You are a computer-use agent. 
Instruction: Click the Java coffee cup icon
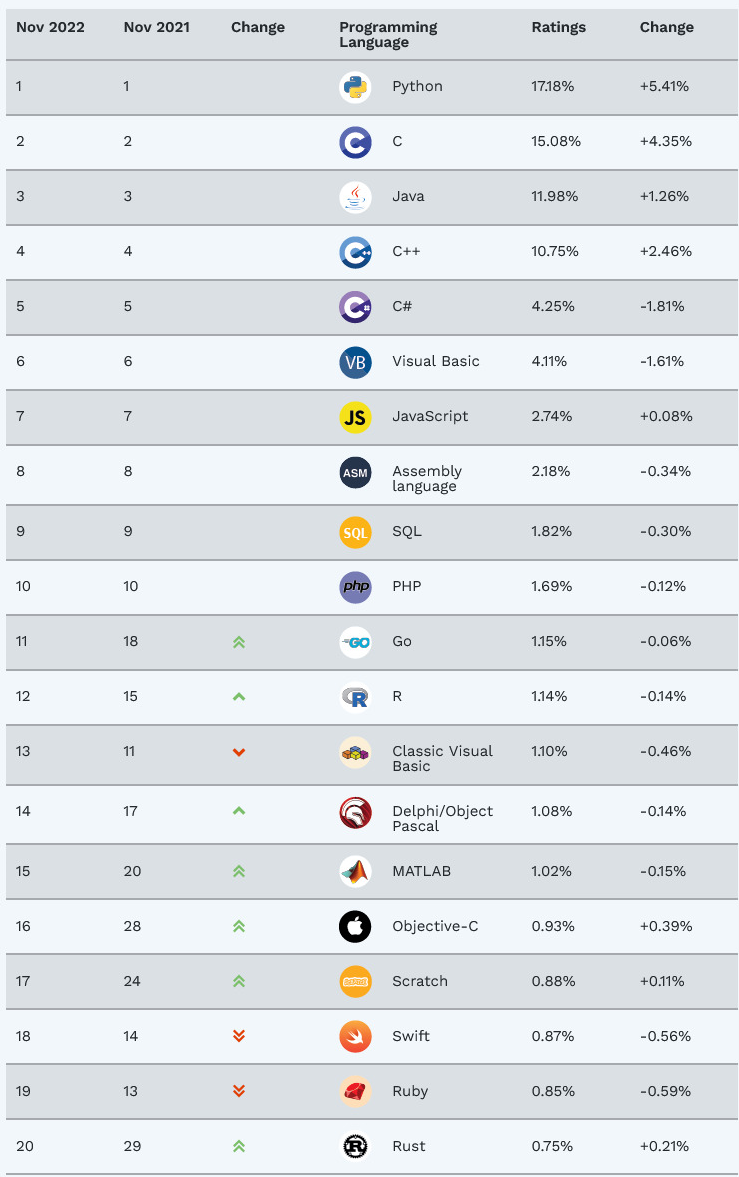point(355,197)
